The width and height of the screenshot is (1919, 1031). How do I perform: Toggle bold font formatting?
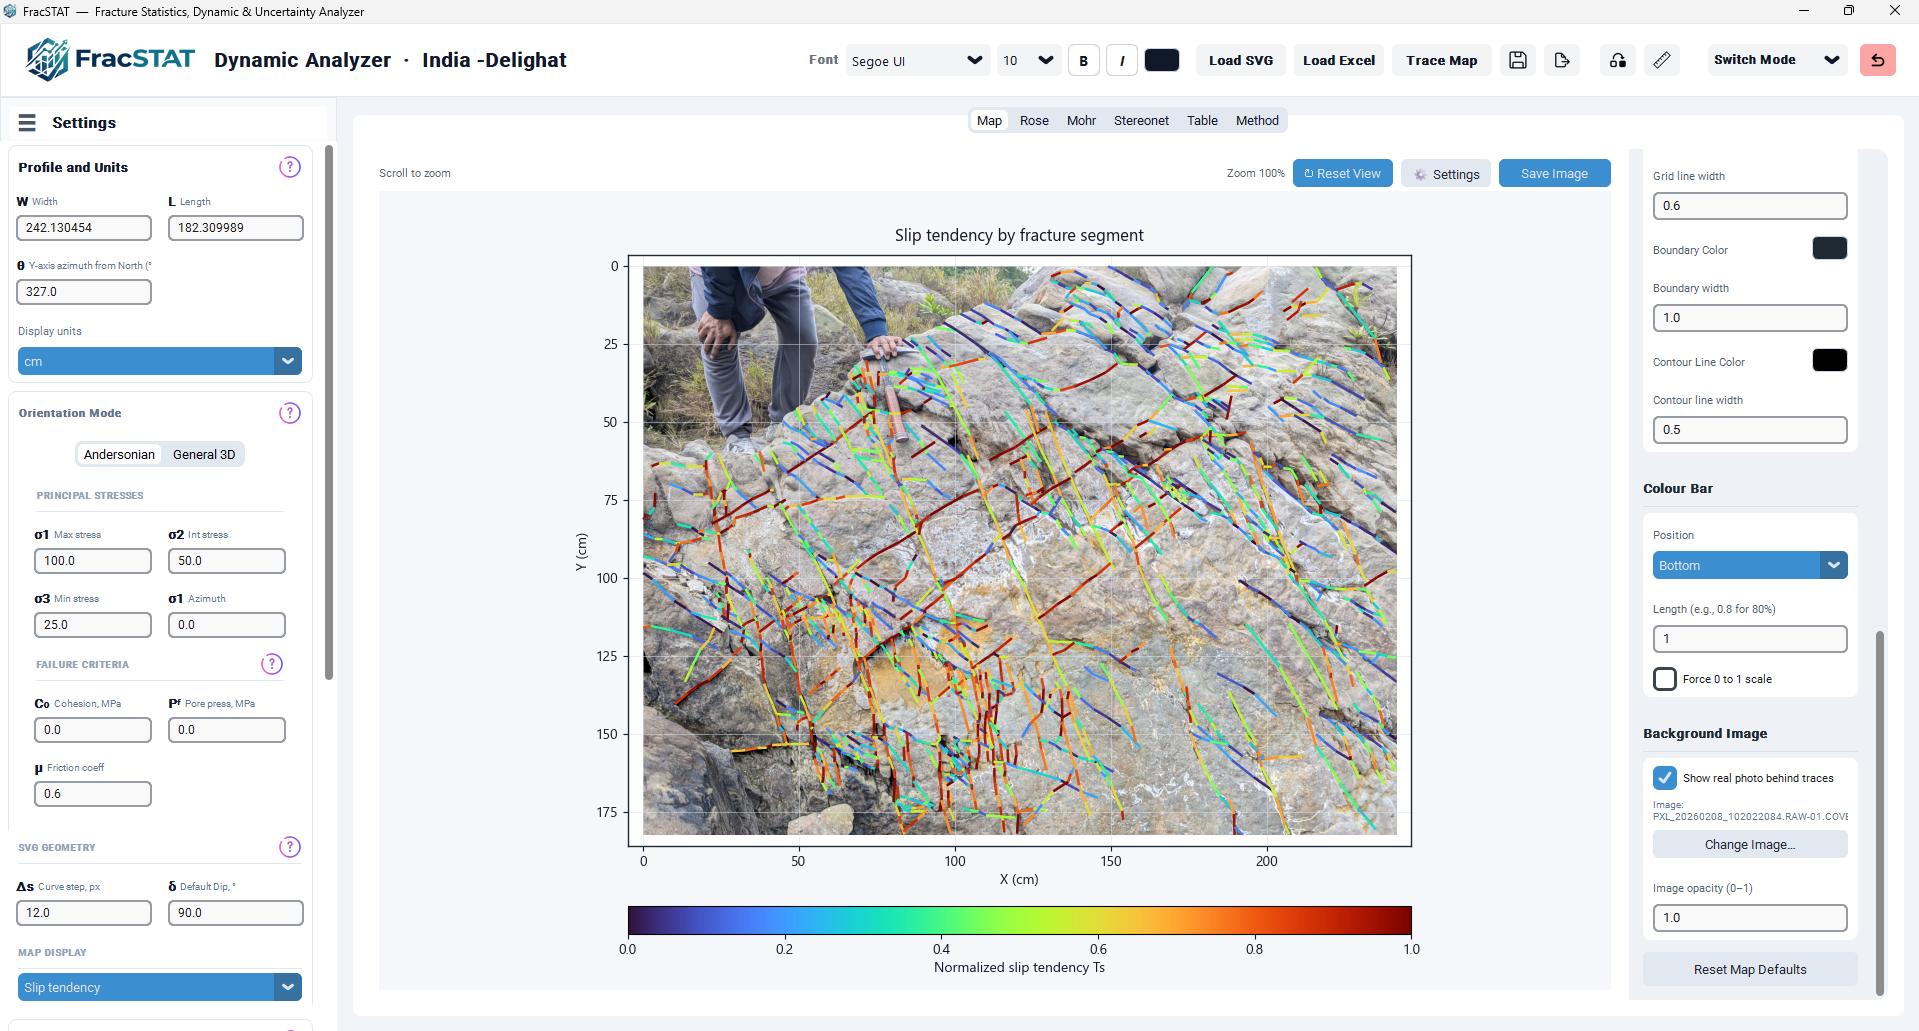(x=1084, y=60)
